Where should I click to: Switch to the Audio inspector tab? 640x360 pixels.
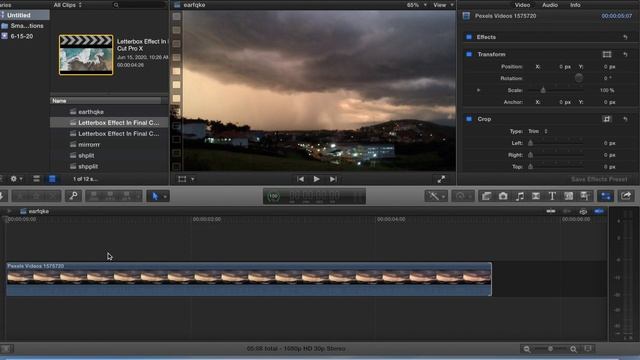coord(550,5)
